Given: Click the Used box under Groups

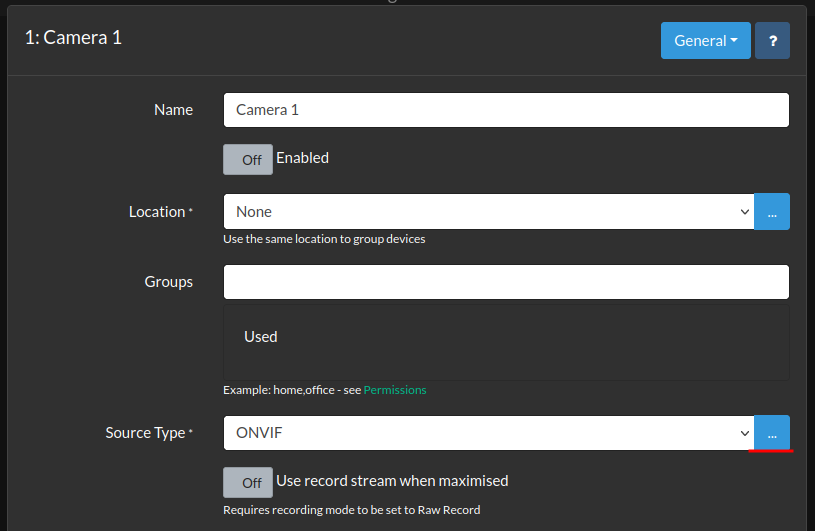Looking at the screenshot, I should tap(506, 343).
